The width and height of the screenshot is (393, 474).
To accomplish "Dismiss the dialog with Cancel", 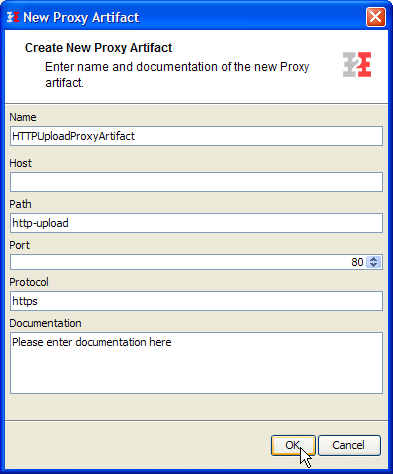I will tap(349, 445).
